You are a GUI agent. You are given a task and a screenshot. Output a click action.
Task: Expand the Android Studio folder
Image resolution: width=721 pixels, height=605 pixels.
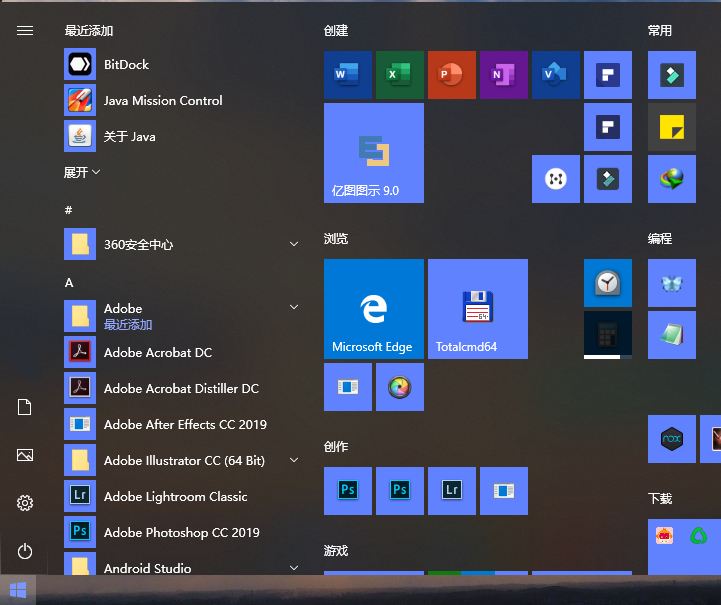(x=294, y=568)
